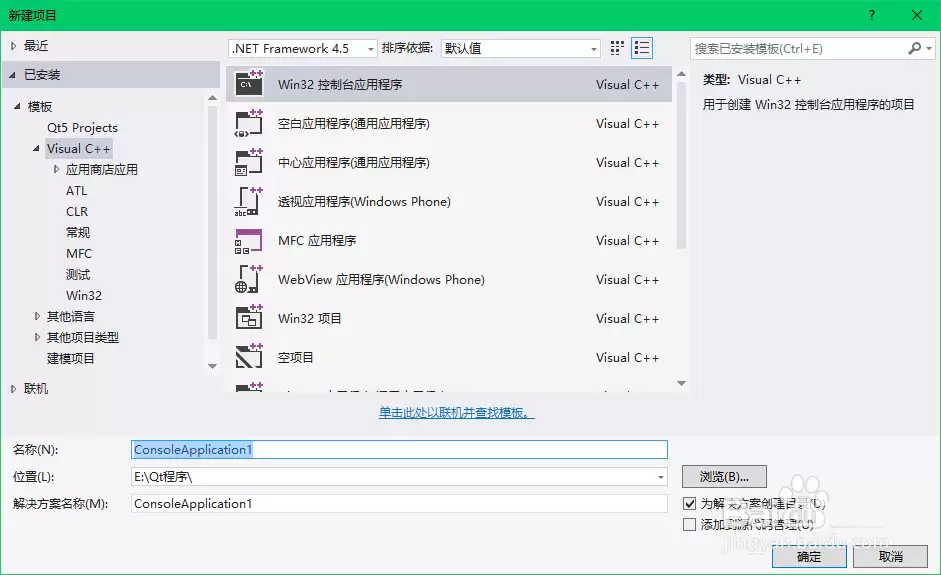Expand the 联机 section
Viewport: 941px width, 575px height.
pyautogui.click(x=14, y=389)
